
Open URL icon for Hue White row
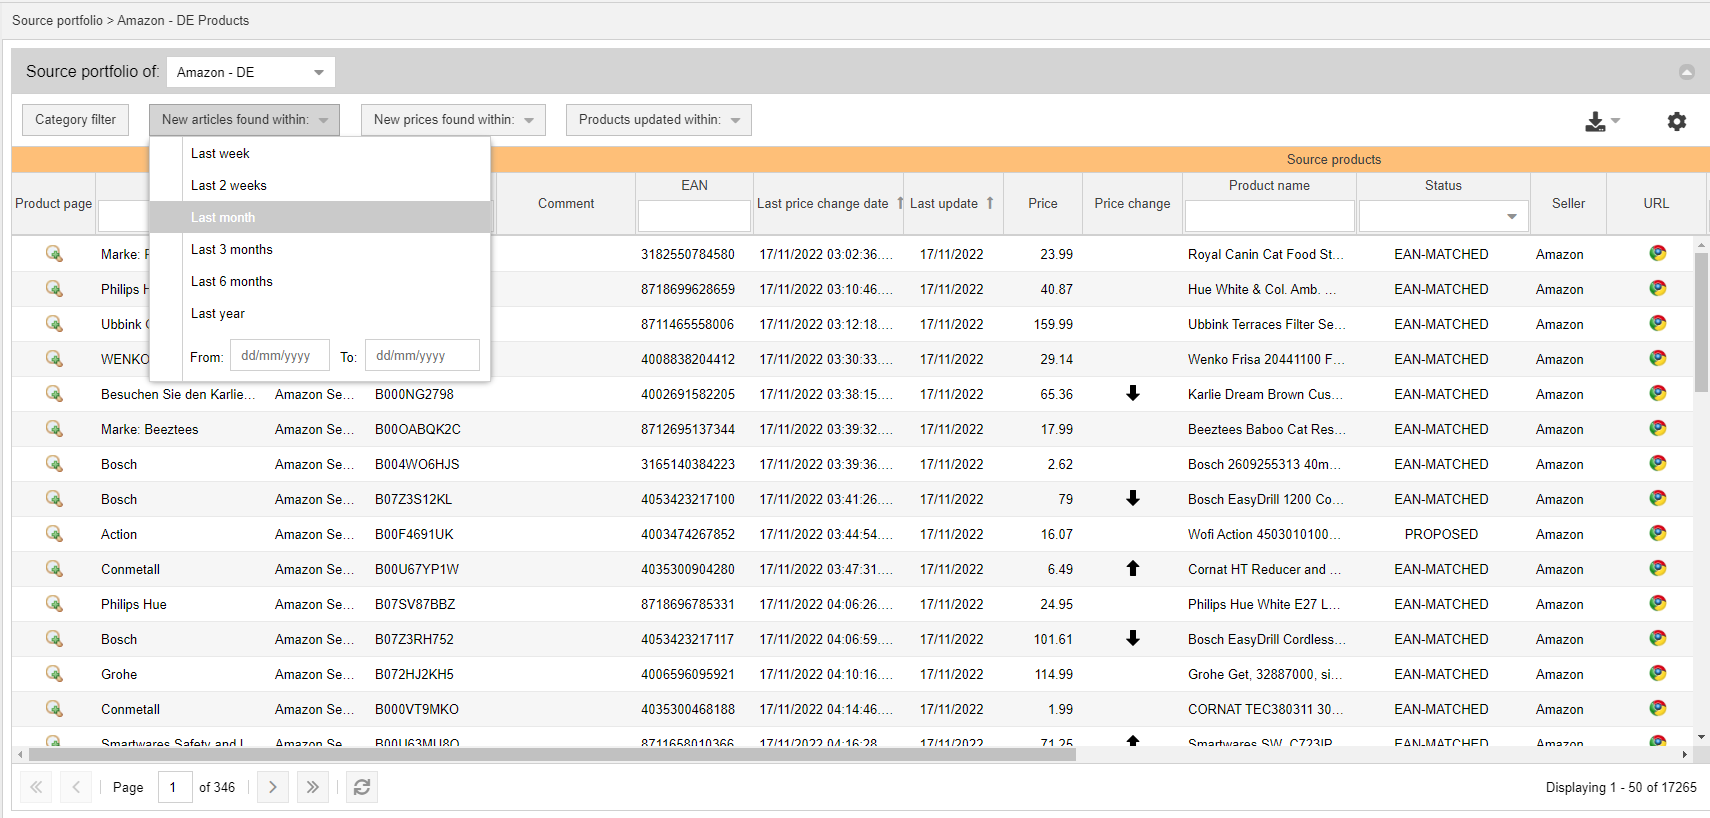coord(1658,288)
